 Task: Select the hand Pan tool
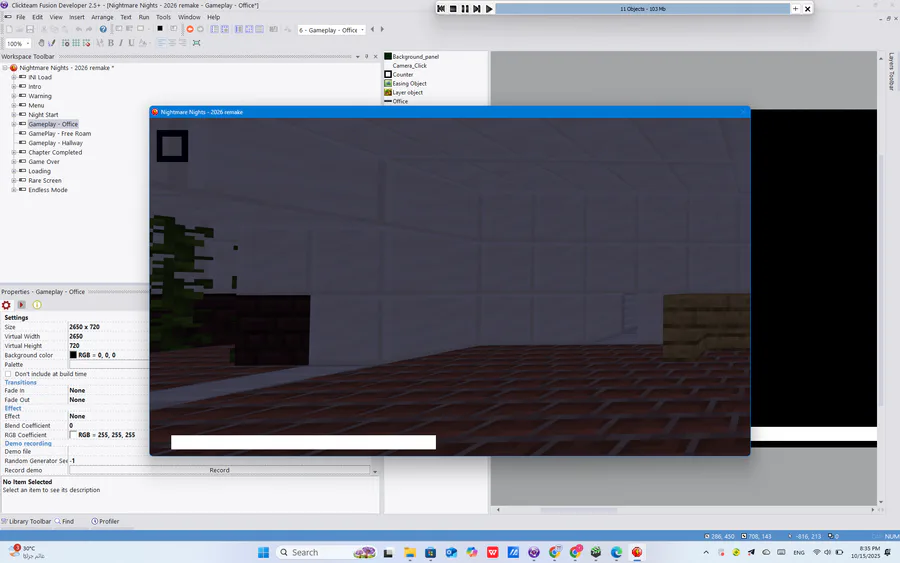pos(41,43)
